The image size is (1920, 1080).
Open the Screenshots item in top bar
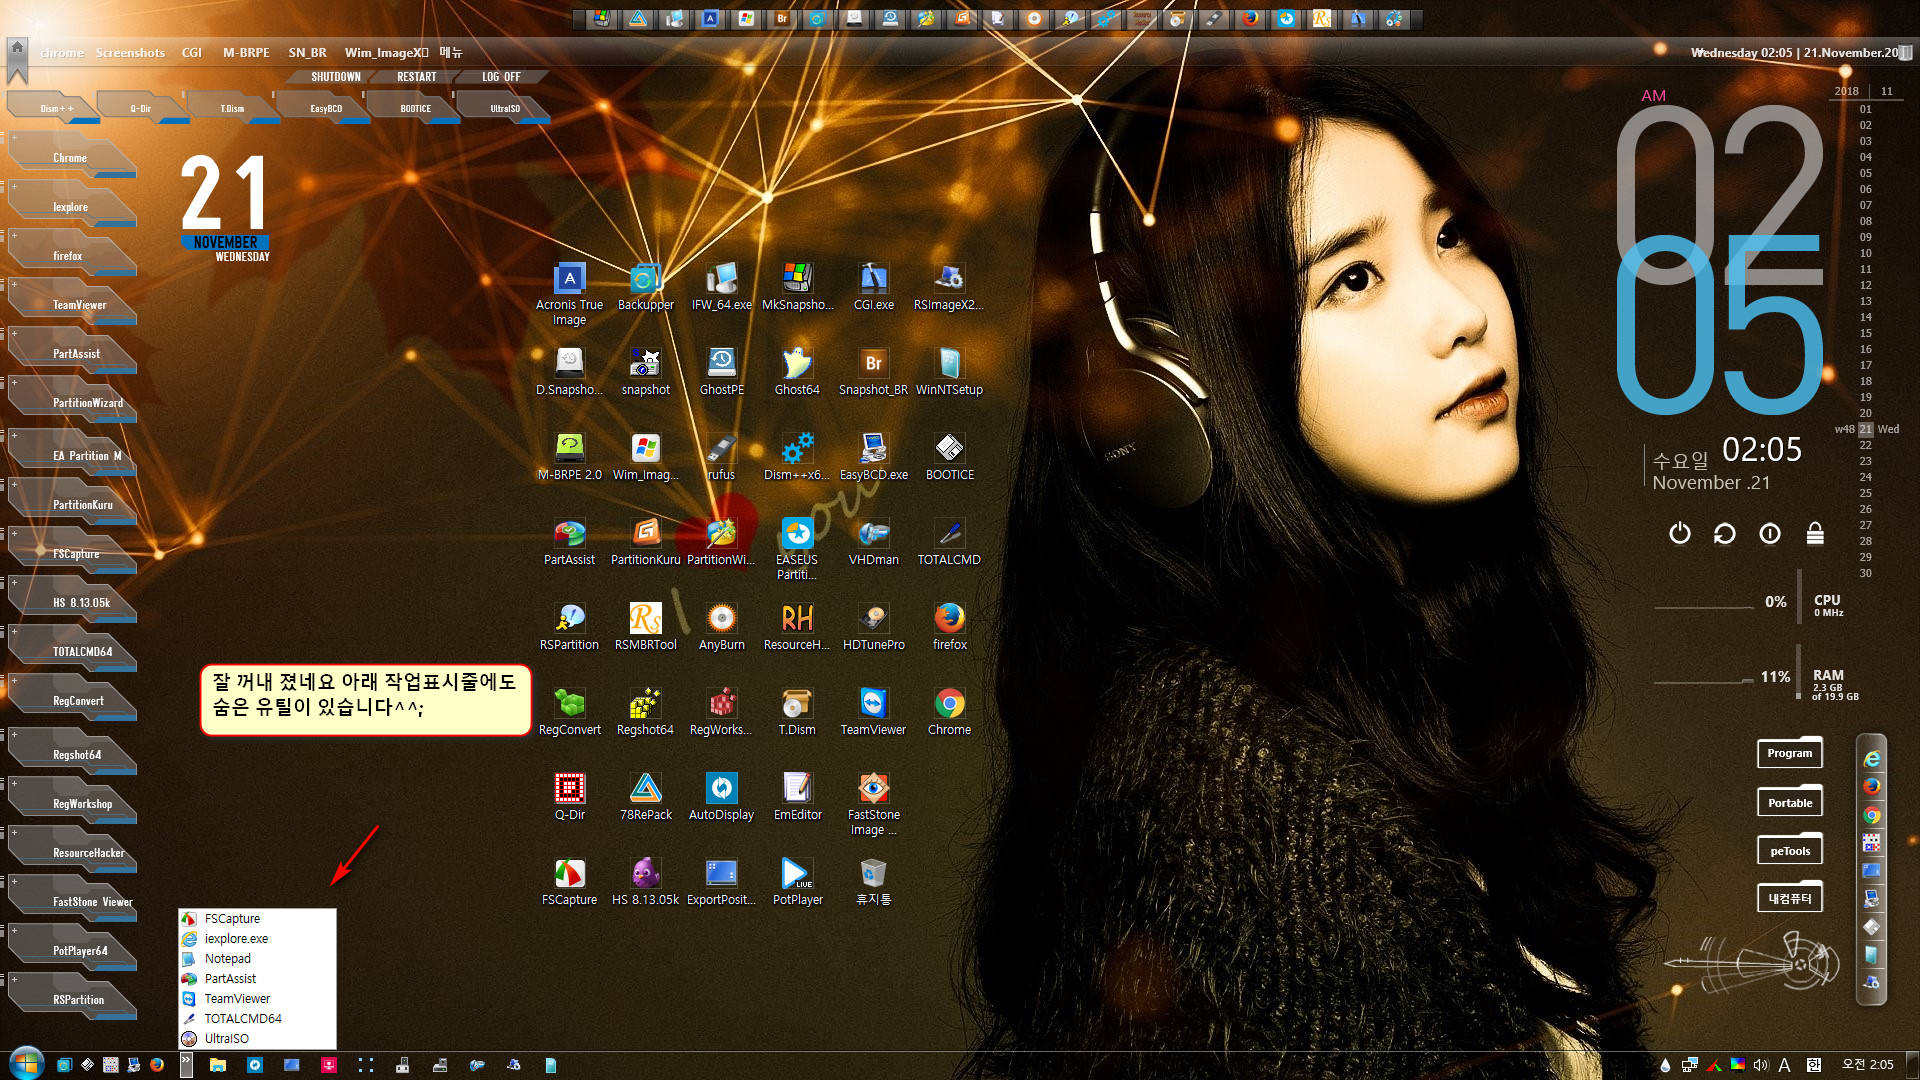coord(130,52)
